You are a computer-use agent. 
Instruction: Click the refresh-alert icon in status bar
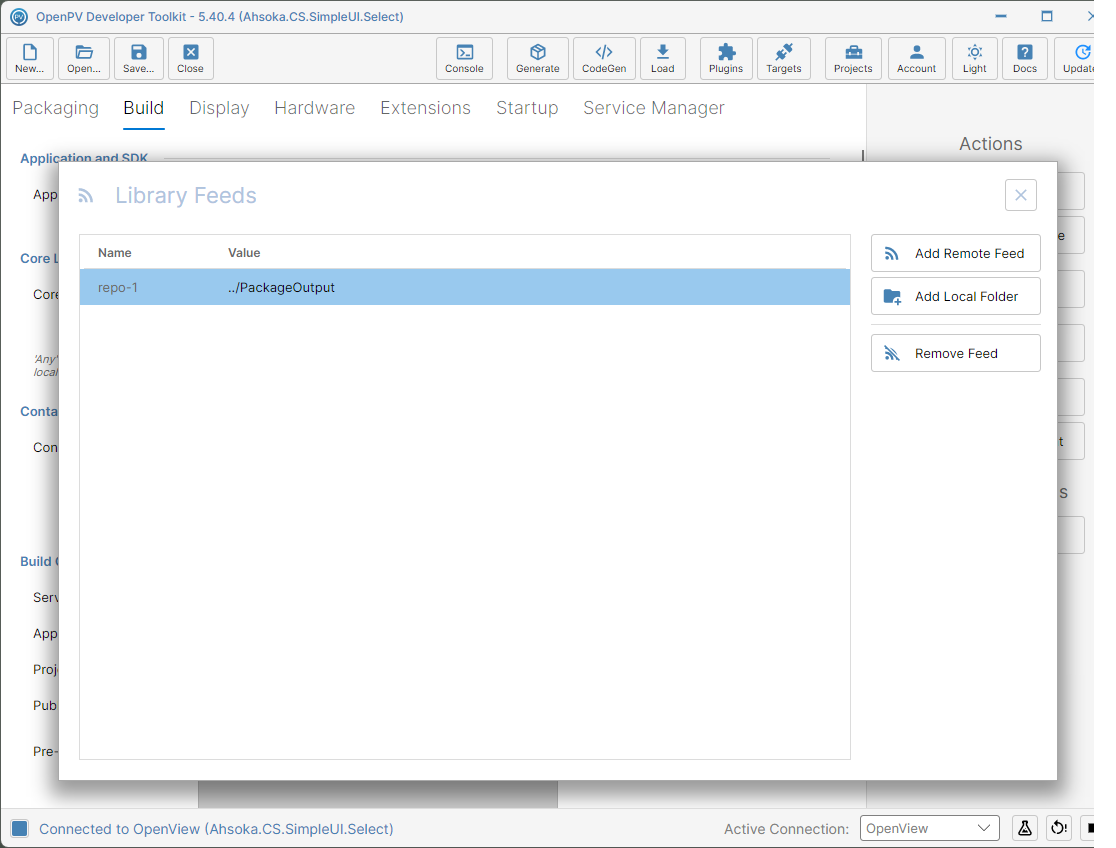click(1059, 828)
